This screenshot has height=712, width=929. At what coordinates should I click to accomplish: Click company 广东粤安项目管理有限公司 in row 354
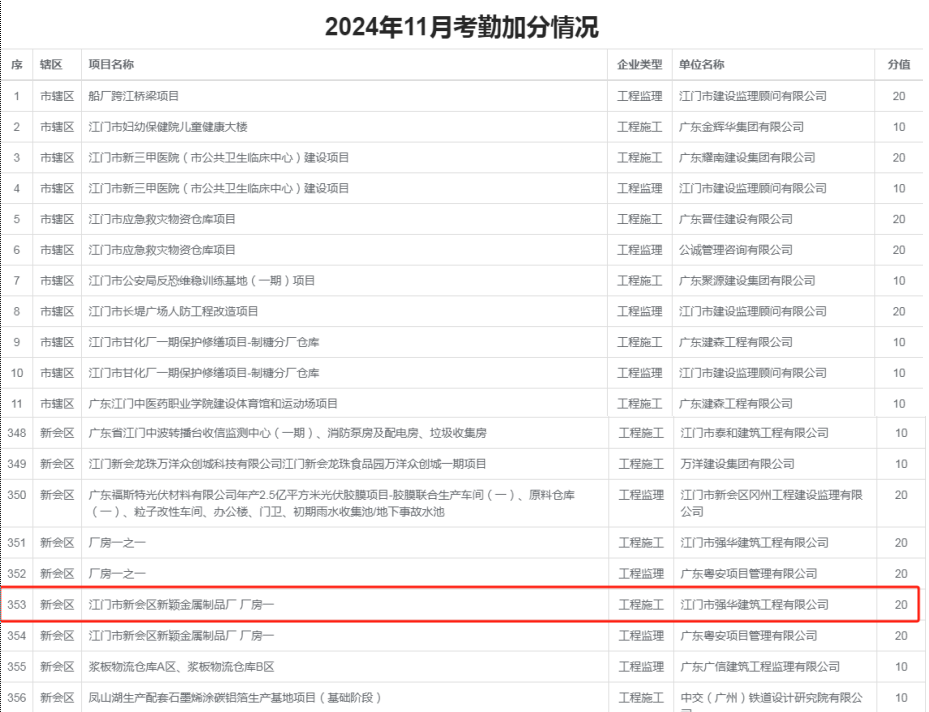point(749,636)
